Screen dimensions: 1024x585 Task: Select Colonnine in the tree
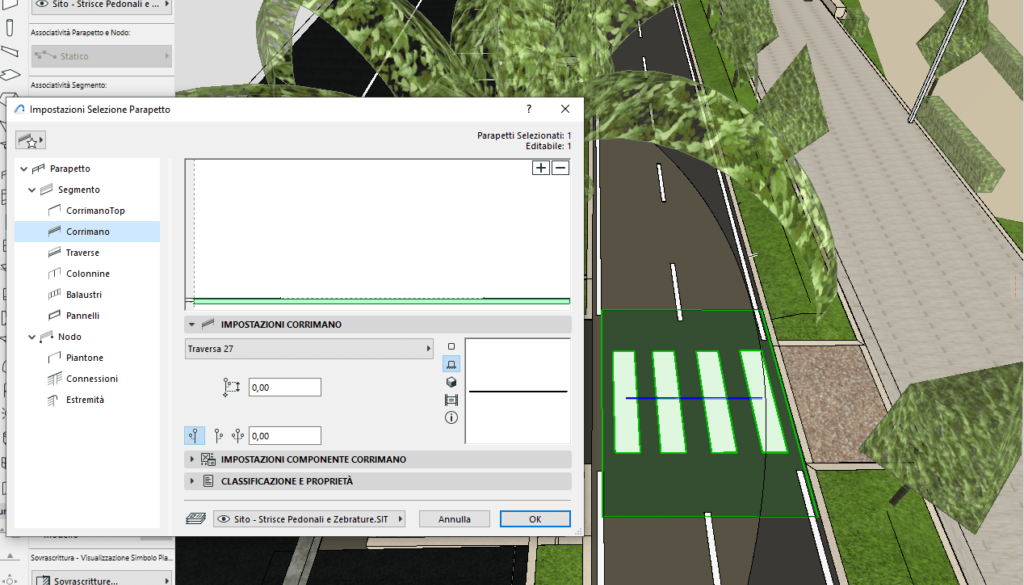88,274
